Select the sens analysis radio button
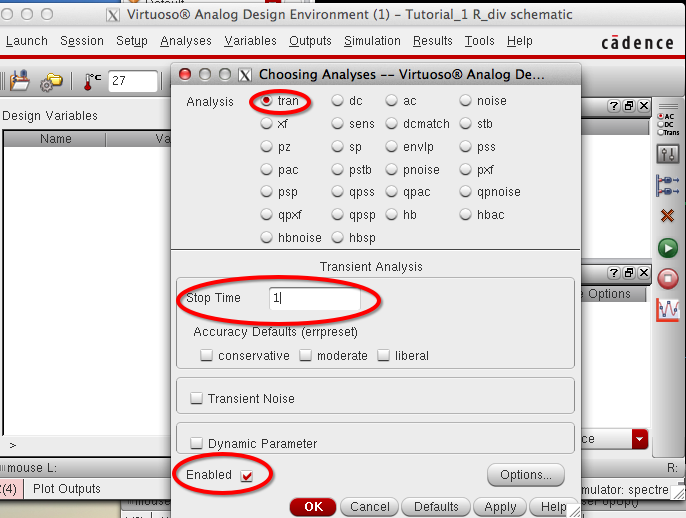This screenshot has height=518, width=686. point(337,123)
